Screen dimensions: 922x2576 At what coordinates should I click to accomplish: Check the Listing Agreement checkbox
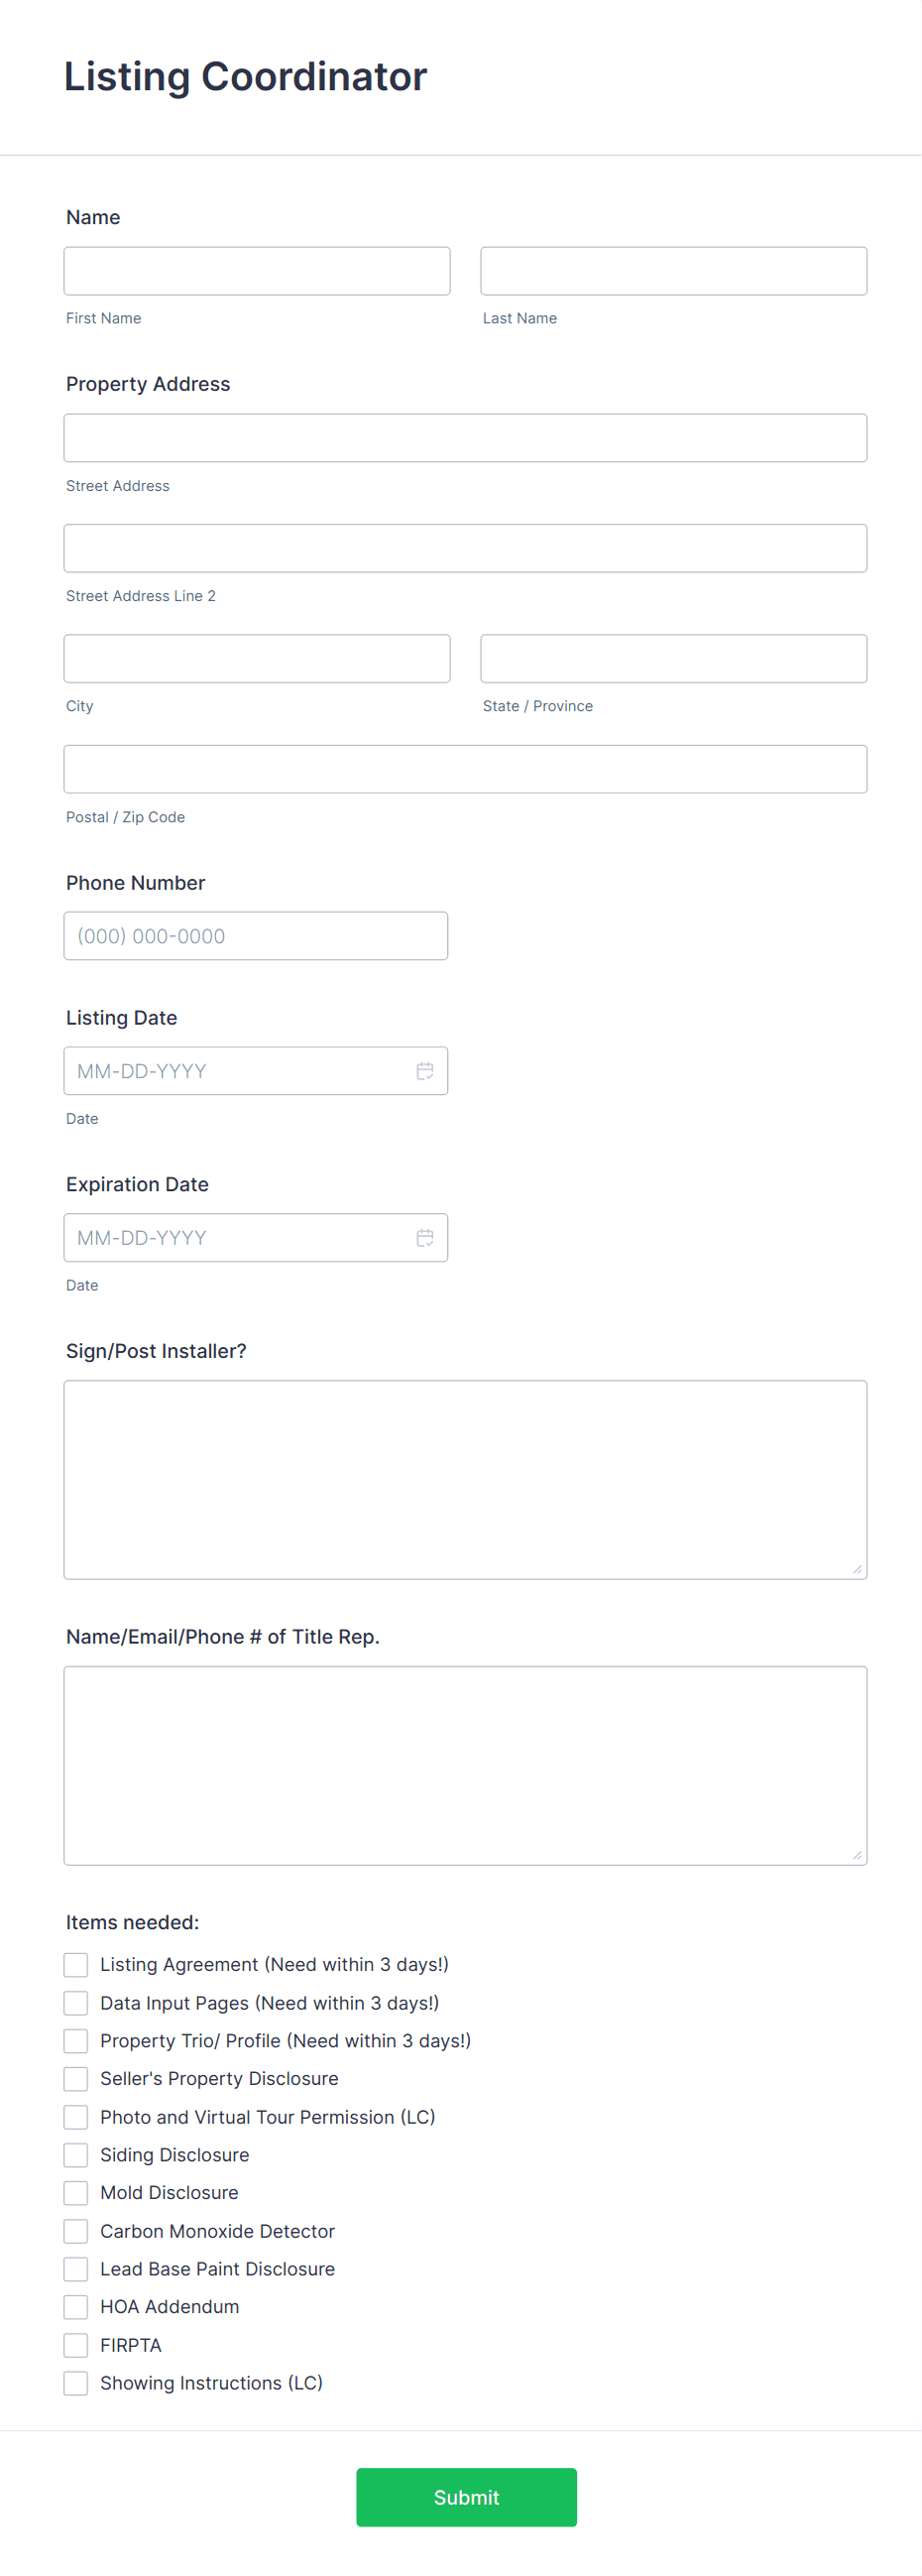75,1964
